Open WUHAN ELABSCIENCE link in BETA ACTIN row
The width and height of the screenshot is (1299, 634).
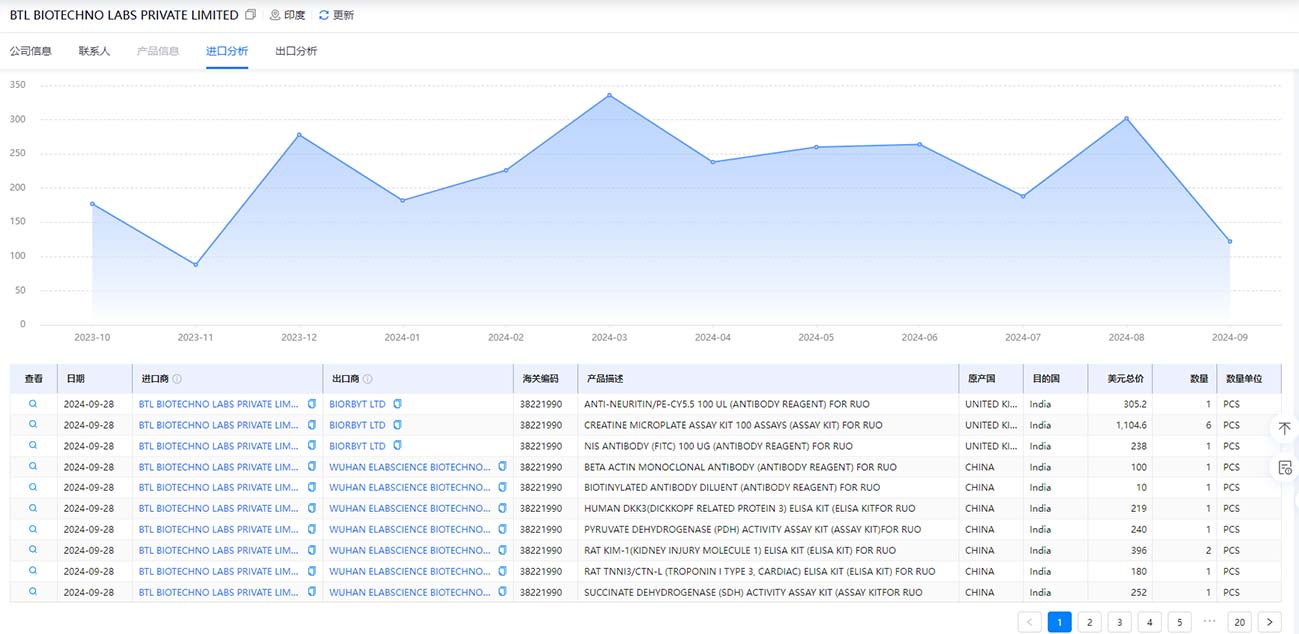click(x=410, y=467)
